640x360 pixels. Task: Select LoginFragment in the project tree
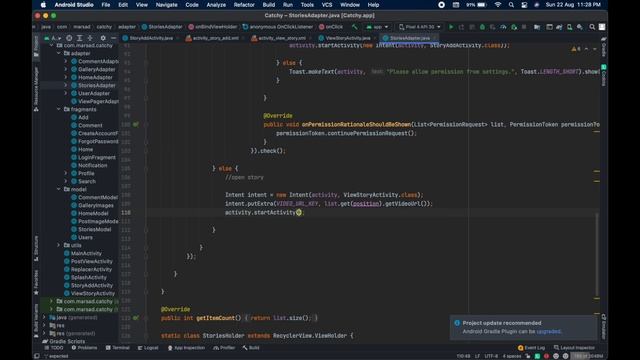click(x=97, y=158)
